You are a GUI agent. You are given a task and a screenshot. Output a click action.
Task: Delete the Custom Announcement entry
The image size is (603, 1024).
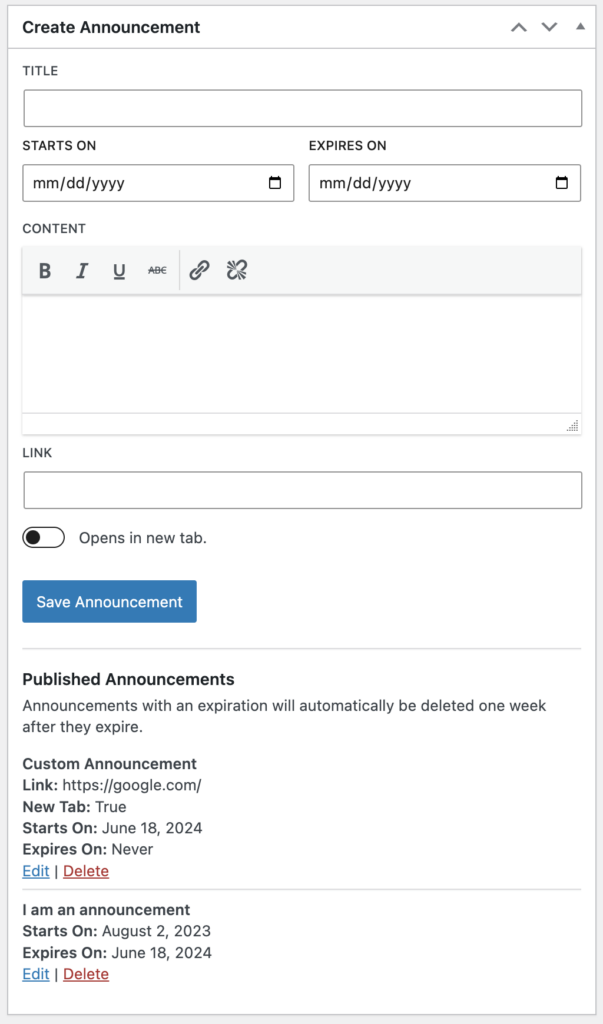[86, 871]
